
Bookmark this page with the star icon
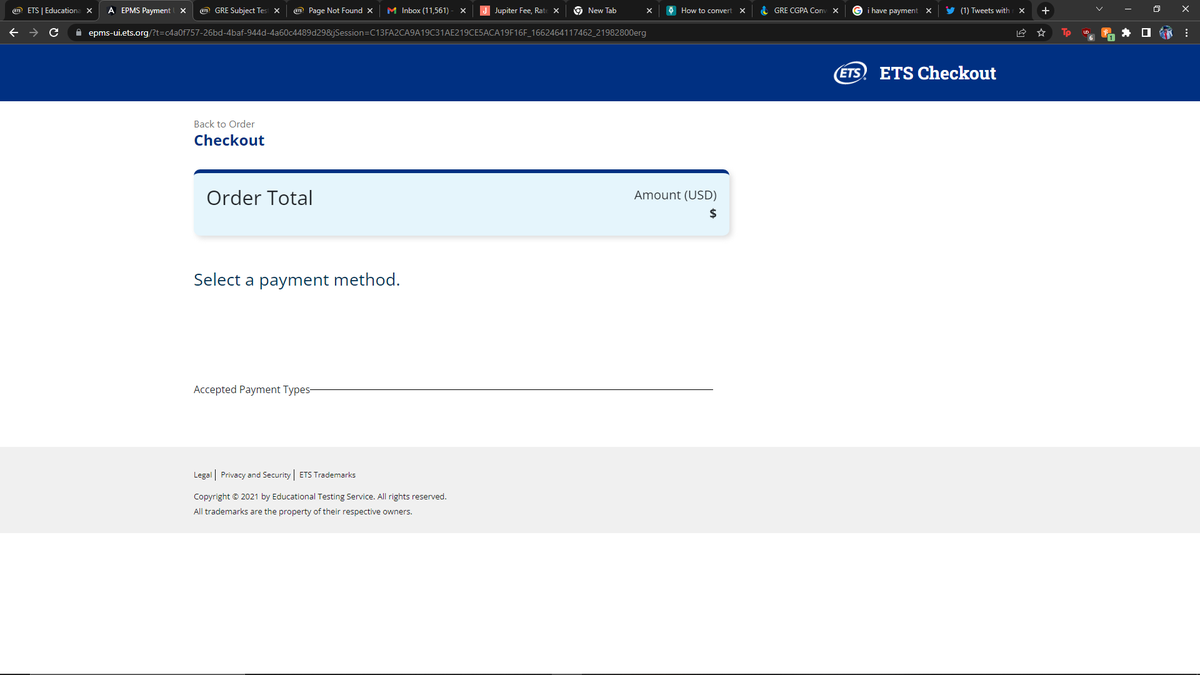[x=1041, y=33]
